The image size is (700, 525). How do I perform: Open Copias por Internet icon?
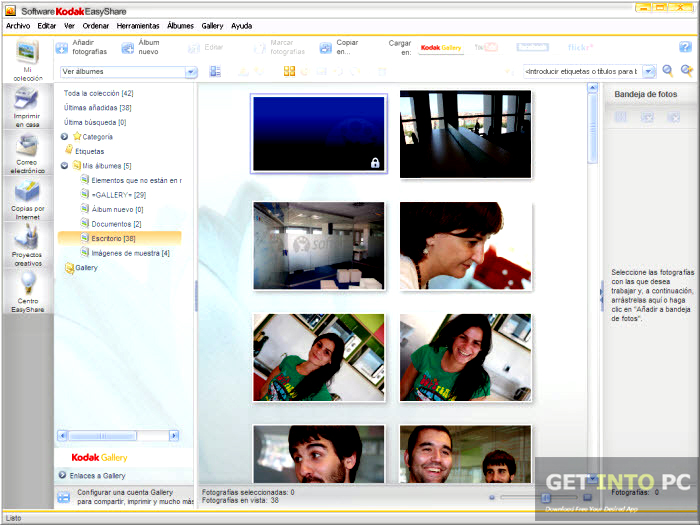(27, 191)
